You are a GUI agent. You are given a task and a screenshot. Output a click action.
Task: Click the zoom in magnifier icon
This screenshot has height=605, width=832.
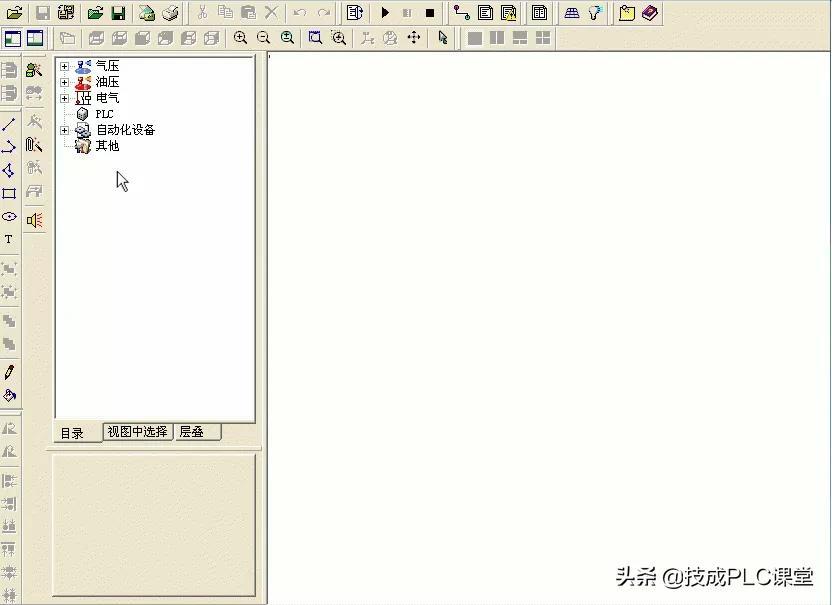tap(241, 38)
